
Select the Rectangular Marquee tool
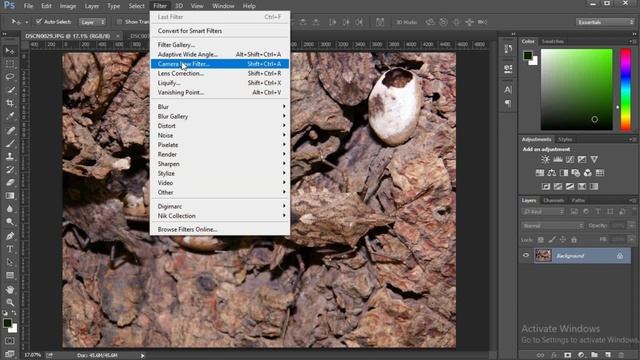pyautogui.click(x=10, y=64)
